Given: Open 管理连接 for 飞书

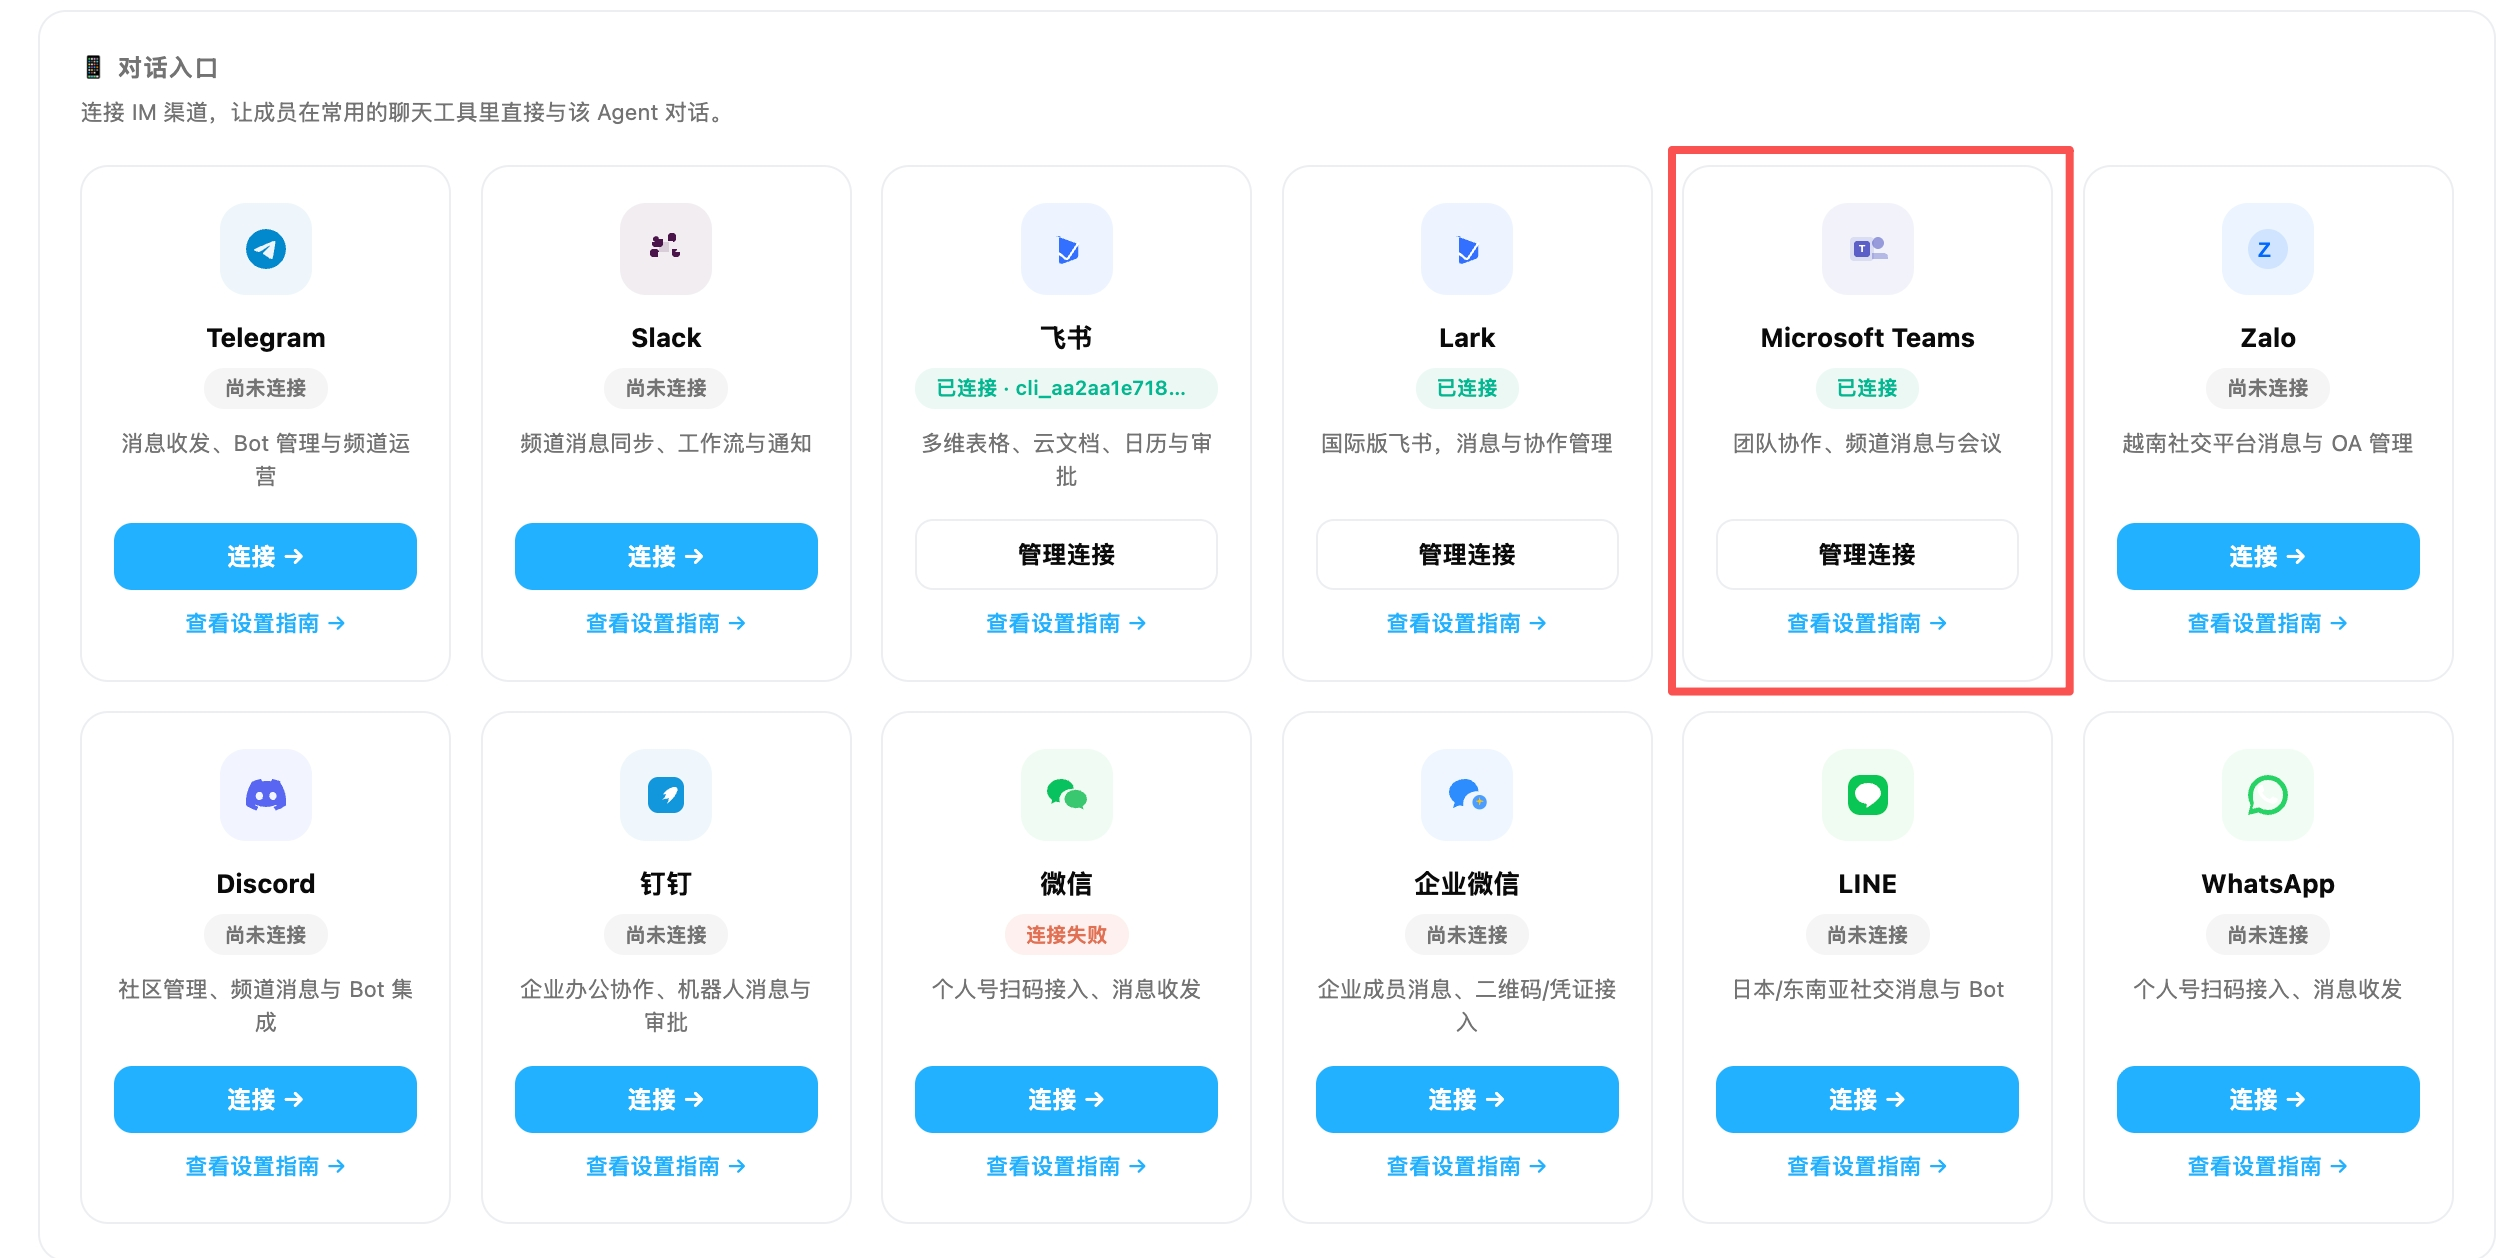Looking at the screenshot, I should click(x=1067, y=555).
